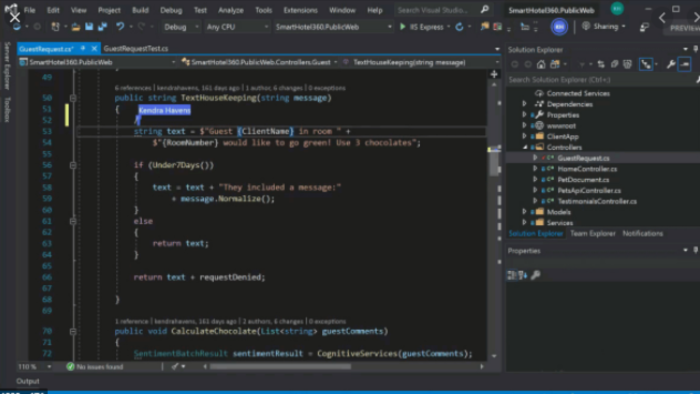Click Alphabetical sort icon in Properties panel
This screenshot has width=700, height=394.
(x=523, y=275)
